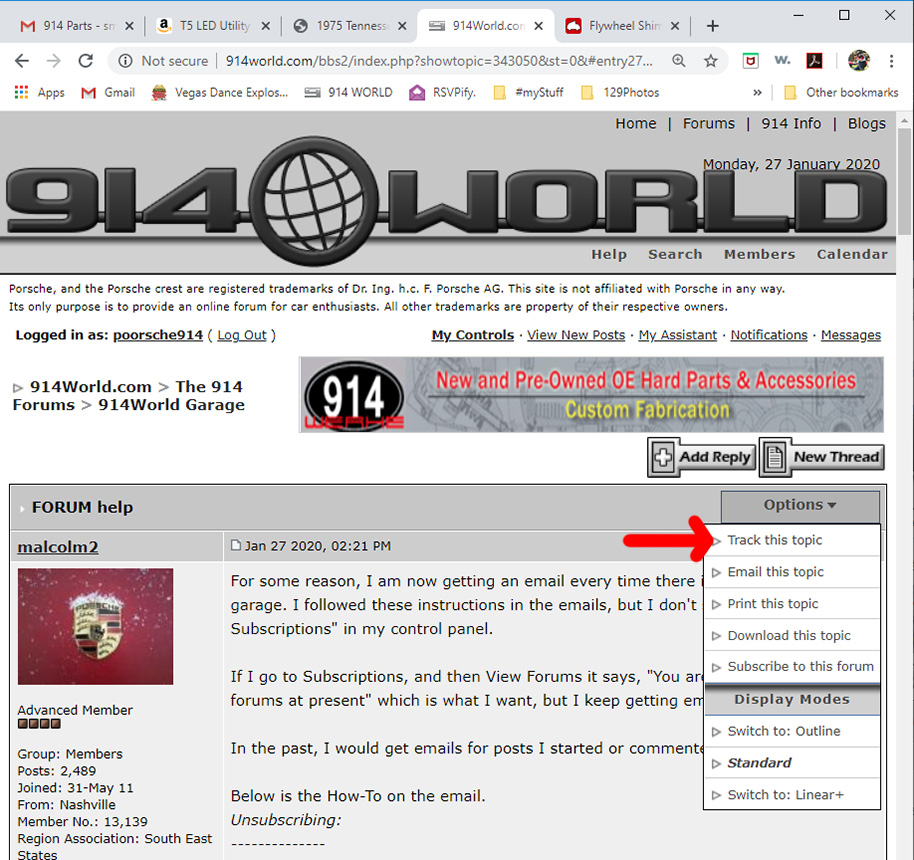Click View New Posts
The image size is (914, 860).
[x=576, y=335]
